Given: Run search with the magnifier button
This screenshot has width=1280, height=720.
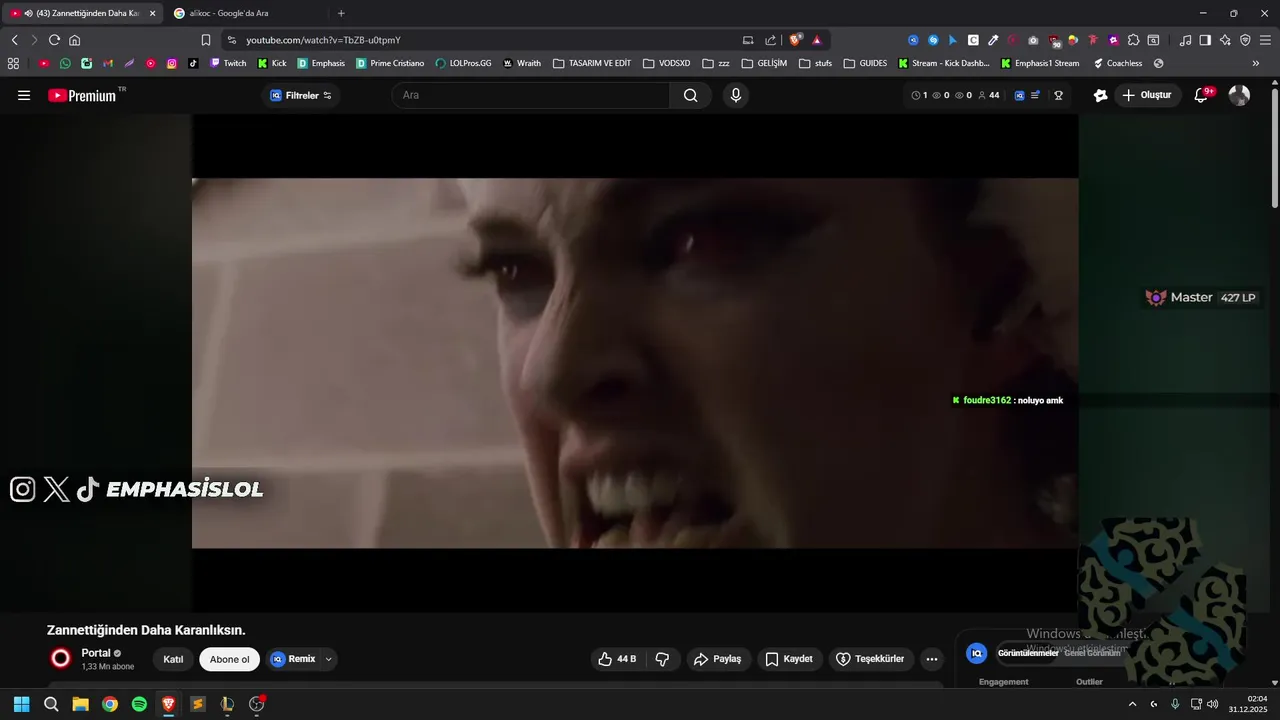Looking at the screenshot, I should tap(691, 95).
